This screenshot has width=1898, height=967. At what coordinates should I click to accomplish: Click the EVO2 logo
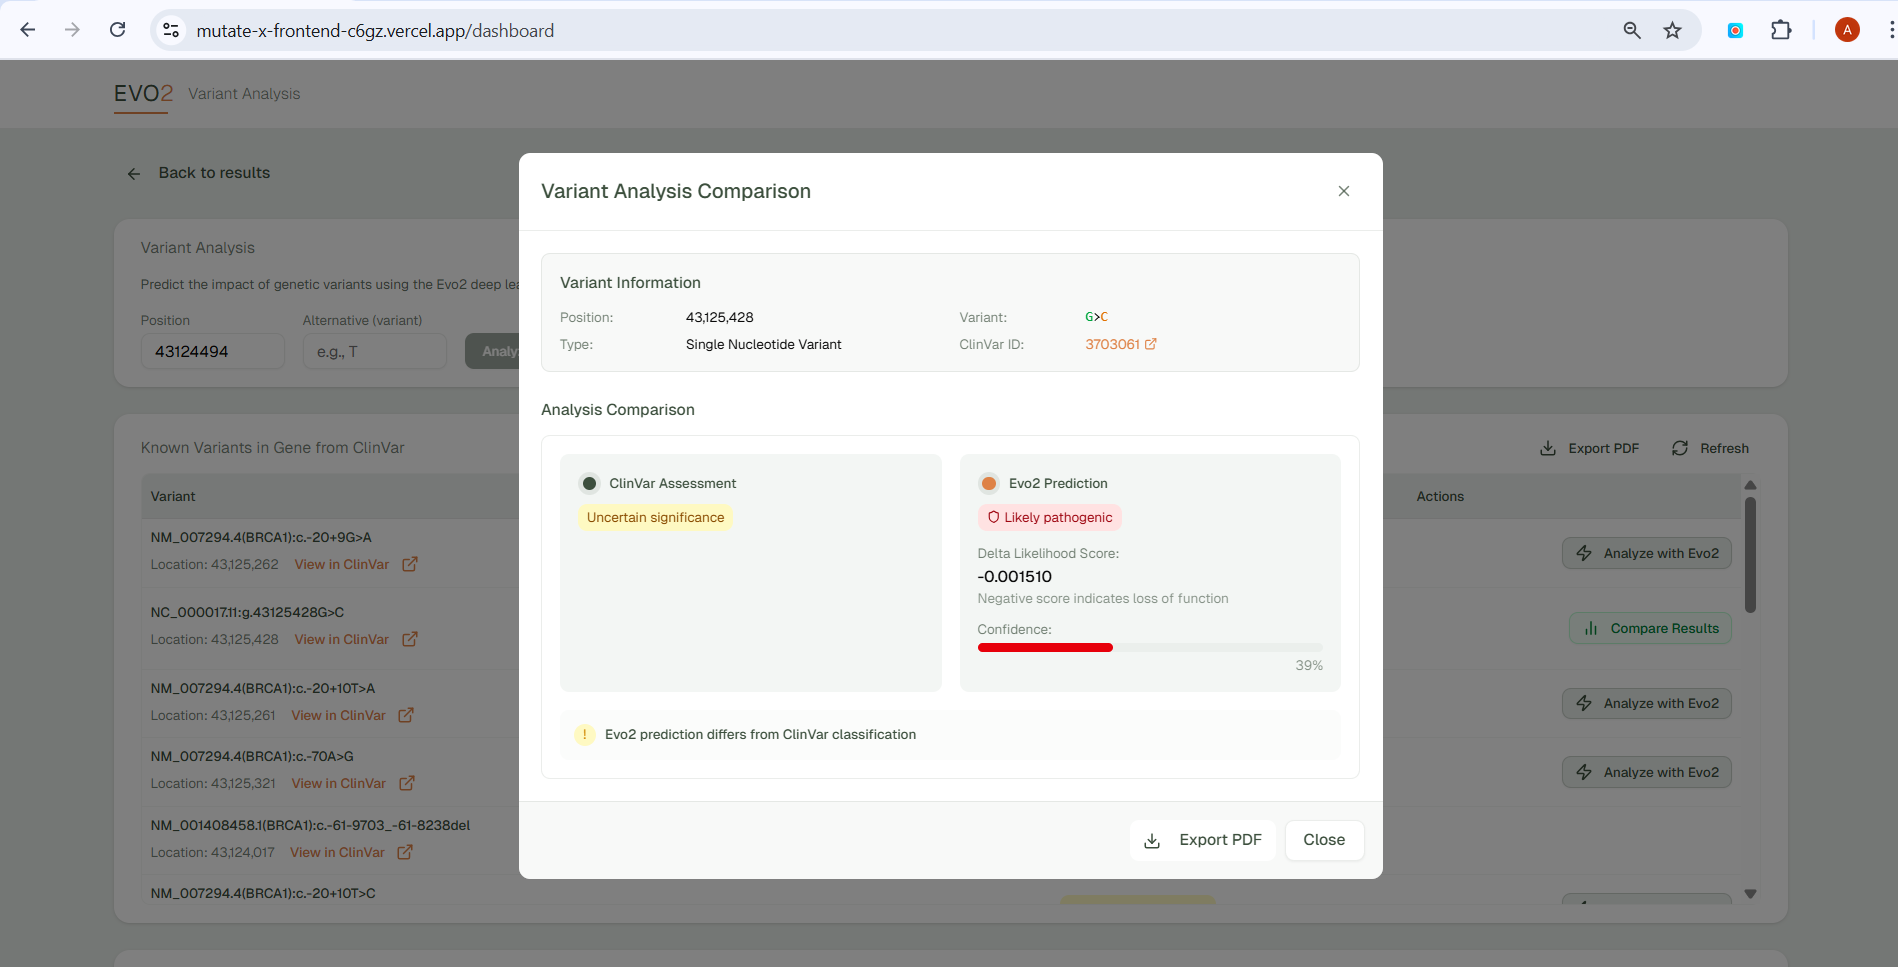[143, 94]
